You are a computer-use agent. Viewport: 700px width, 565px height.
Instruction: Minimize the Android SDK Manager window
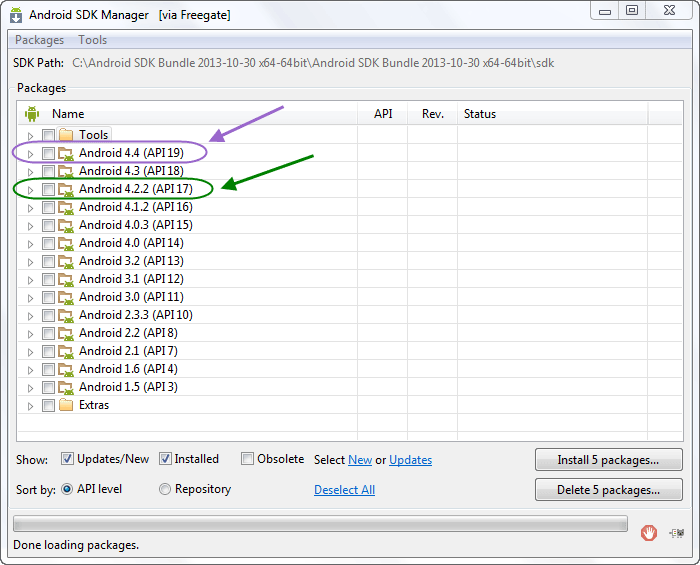(605, 11)
